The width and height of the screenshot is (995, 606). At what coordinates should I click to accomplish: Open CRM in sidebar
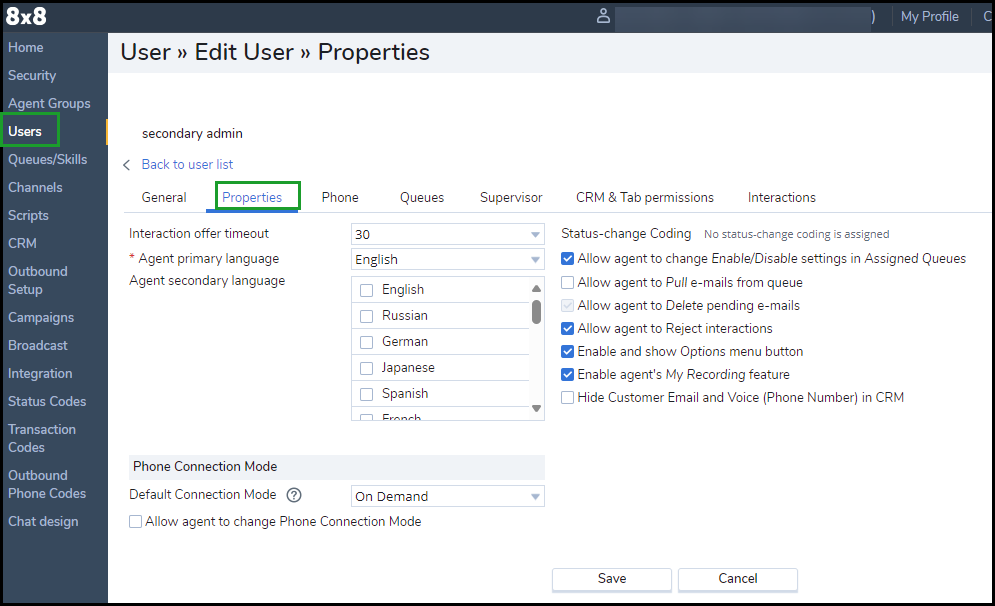pos(22,243)
